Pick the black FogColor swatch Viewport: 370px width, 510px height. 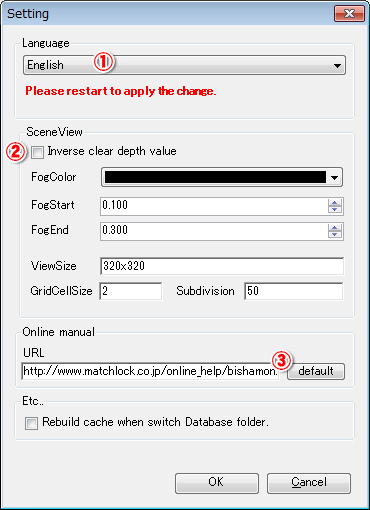215,177
